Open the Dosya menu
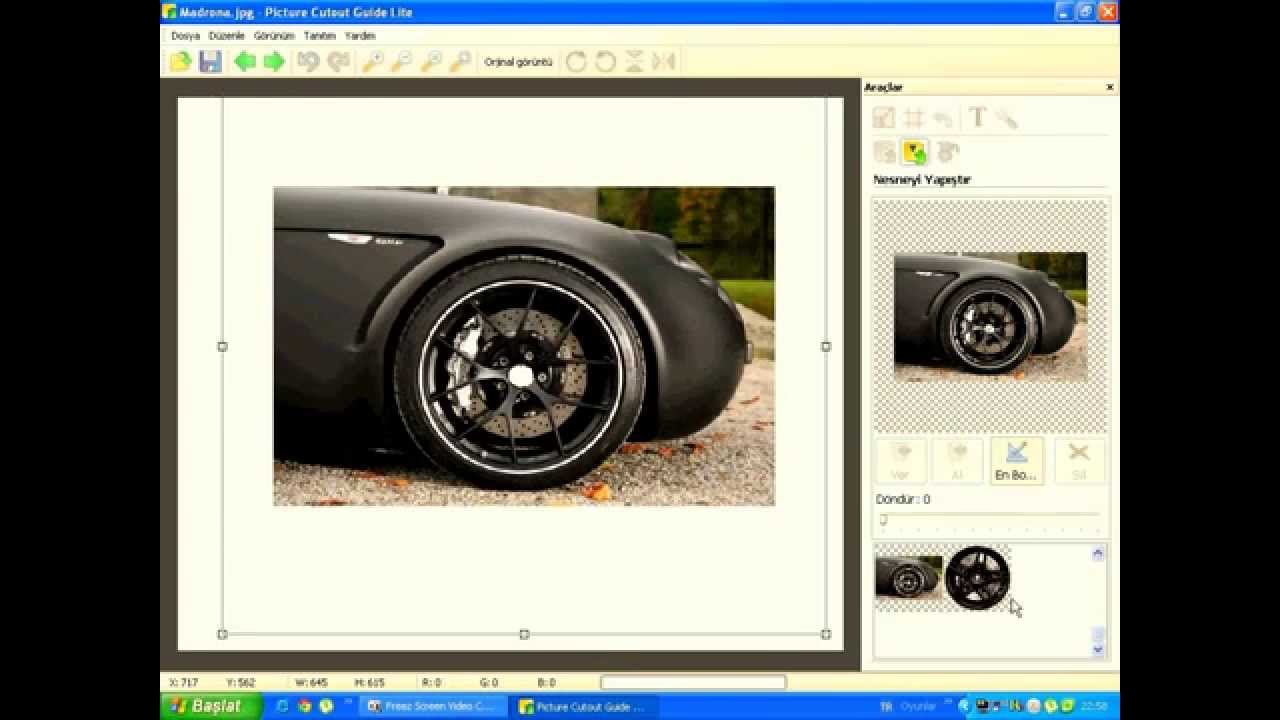 point(185,35)
